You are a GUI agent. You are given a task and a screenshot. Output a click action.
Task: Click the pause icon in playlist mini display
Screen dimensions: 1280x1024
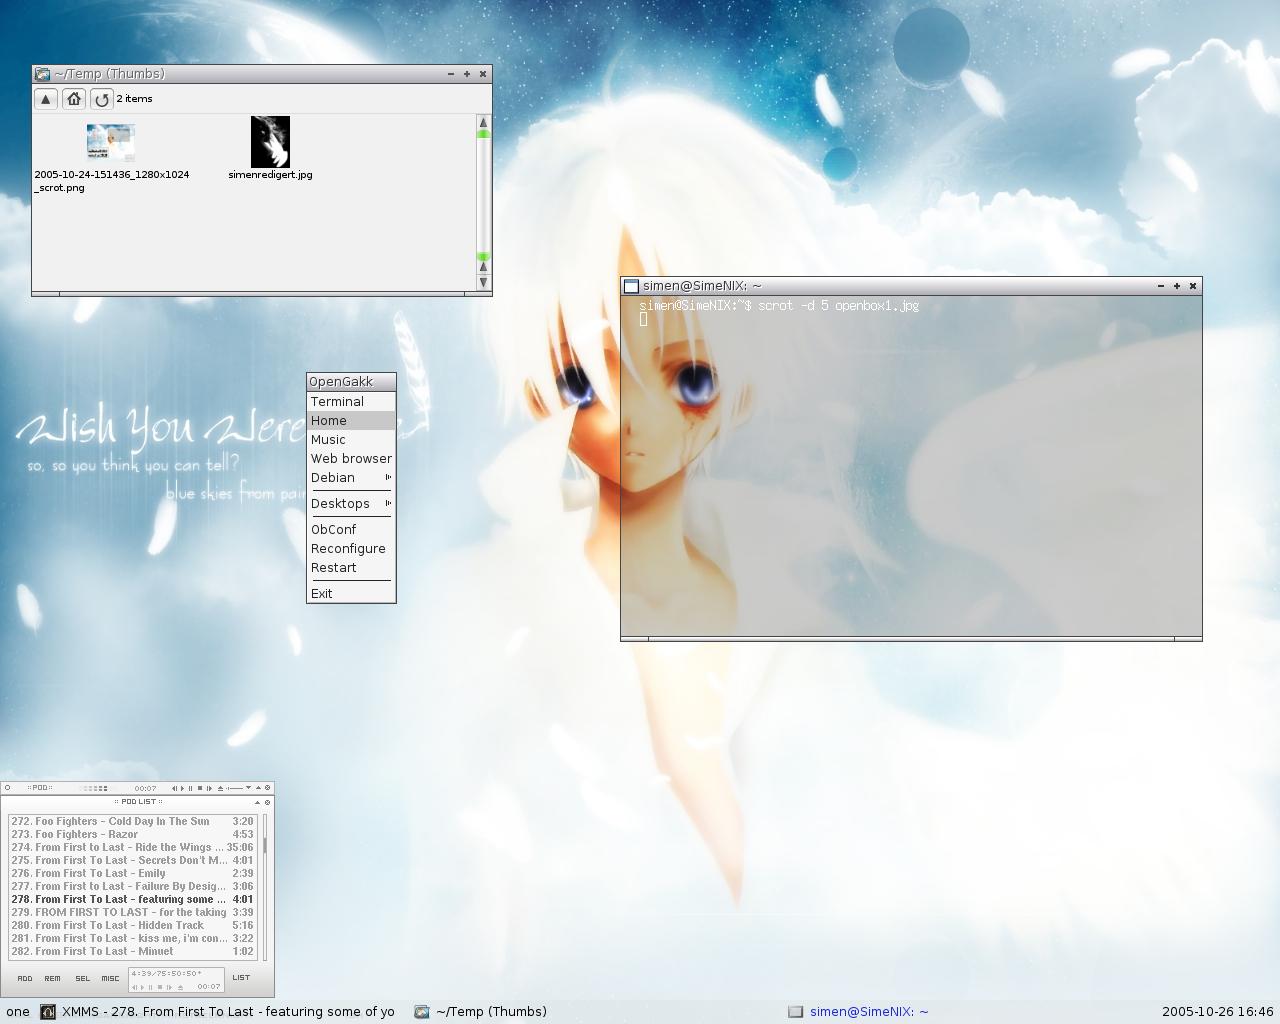(150, 987)
